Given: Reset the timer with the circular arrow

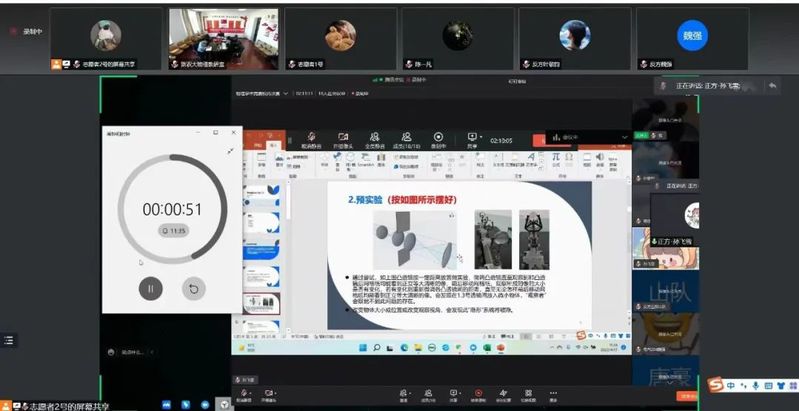Looking at the screenshot, I should point(194,289).
